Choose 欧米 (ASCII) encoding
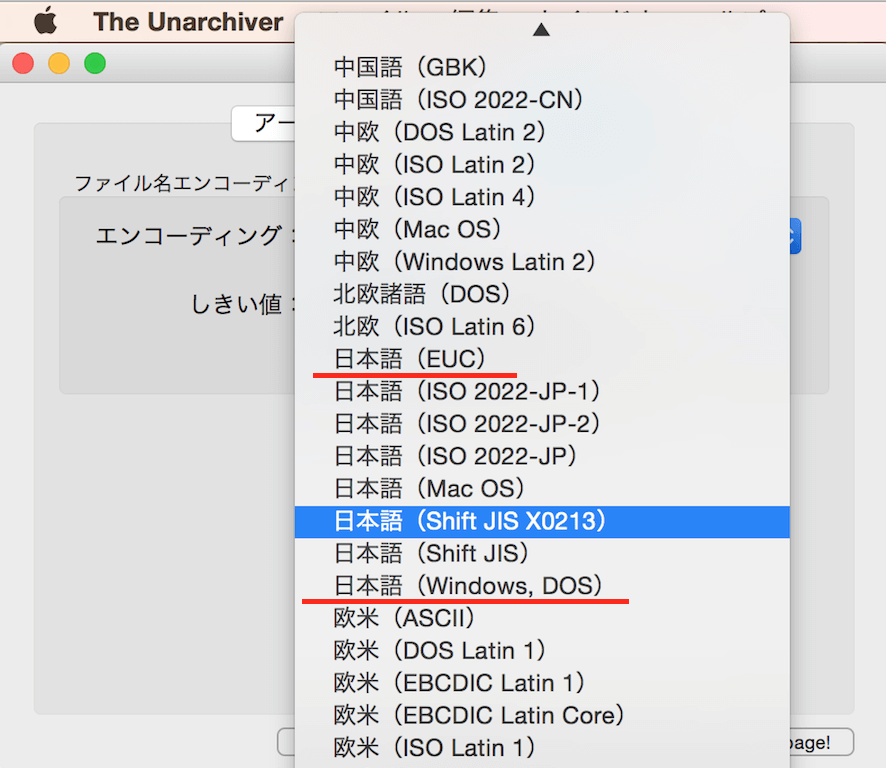The width and height of the screenshot is (886, 768). [x=542, y=618]
